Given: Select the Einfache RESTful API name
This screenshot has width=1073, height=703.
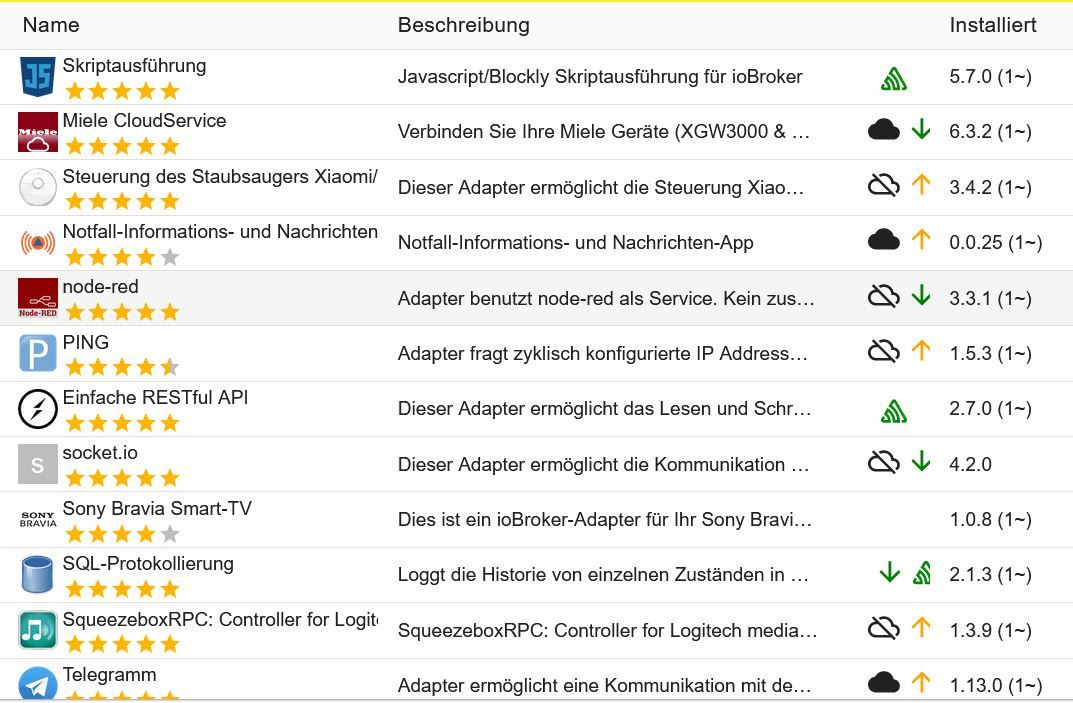Looking at the screenshot, I should coord(155,398).
